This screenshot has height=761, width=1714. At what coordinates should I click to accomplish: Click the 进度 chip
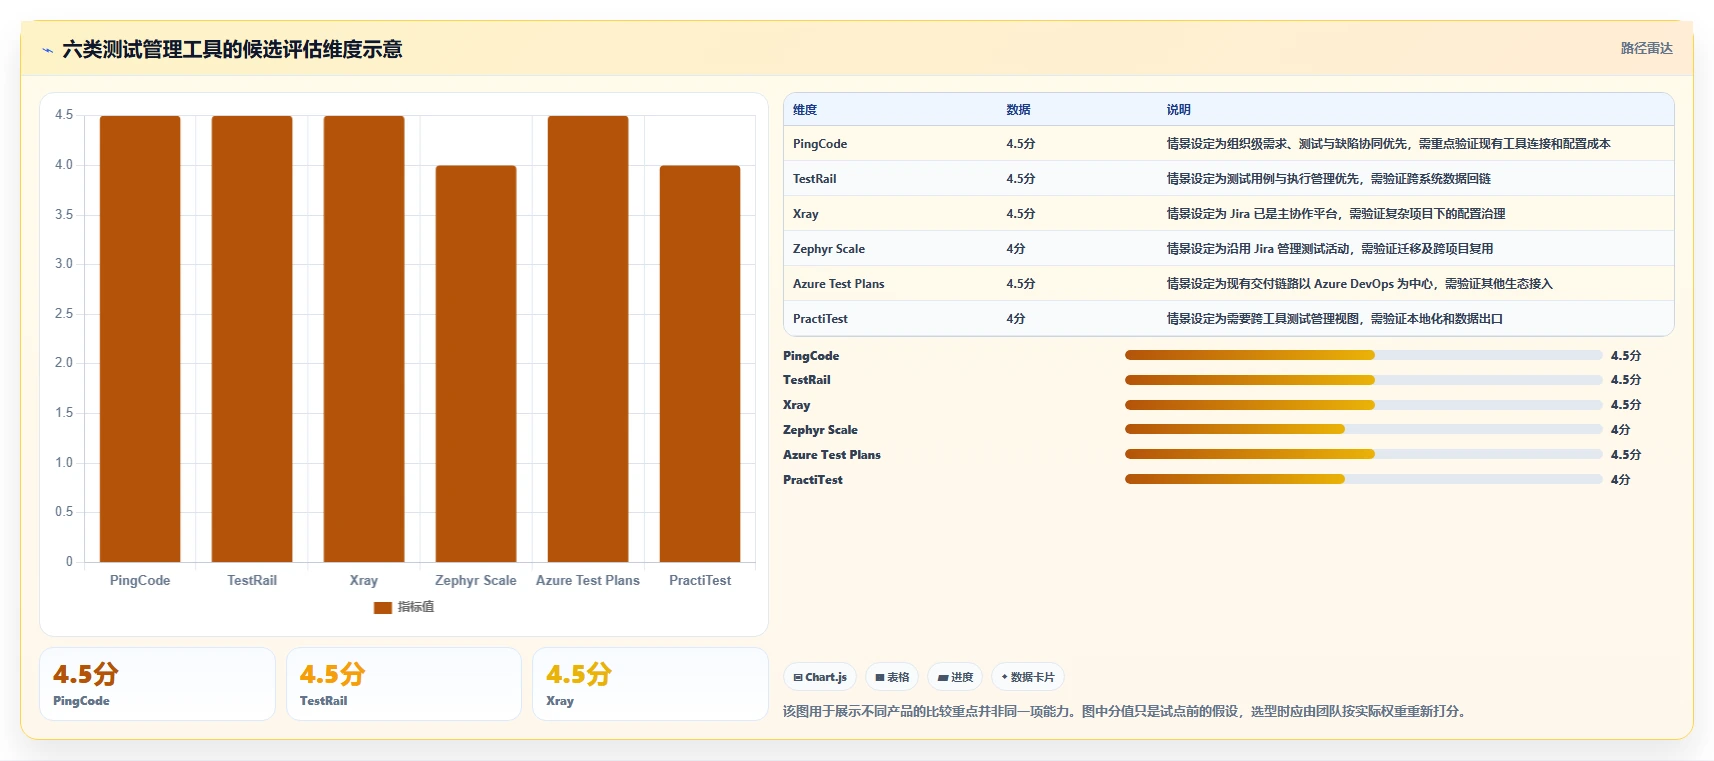click(x=955, y=677)
